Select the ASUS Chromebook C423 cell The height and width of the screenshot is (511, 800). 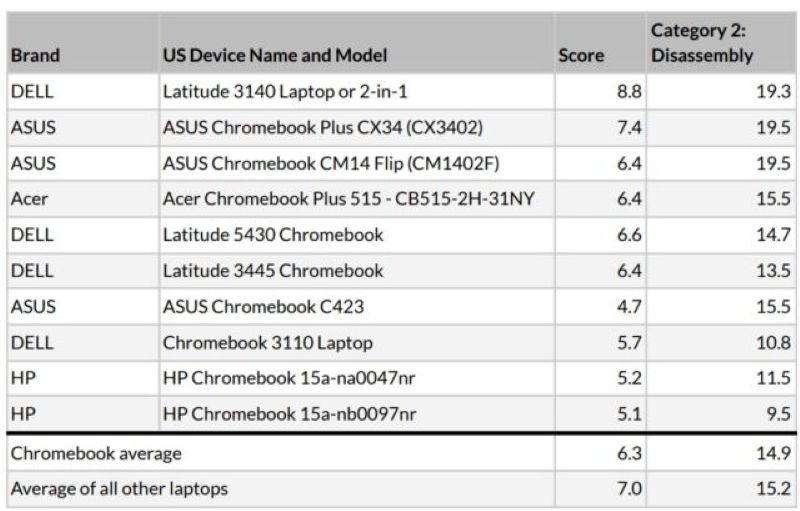coord(263,307)
